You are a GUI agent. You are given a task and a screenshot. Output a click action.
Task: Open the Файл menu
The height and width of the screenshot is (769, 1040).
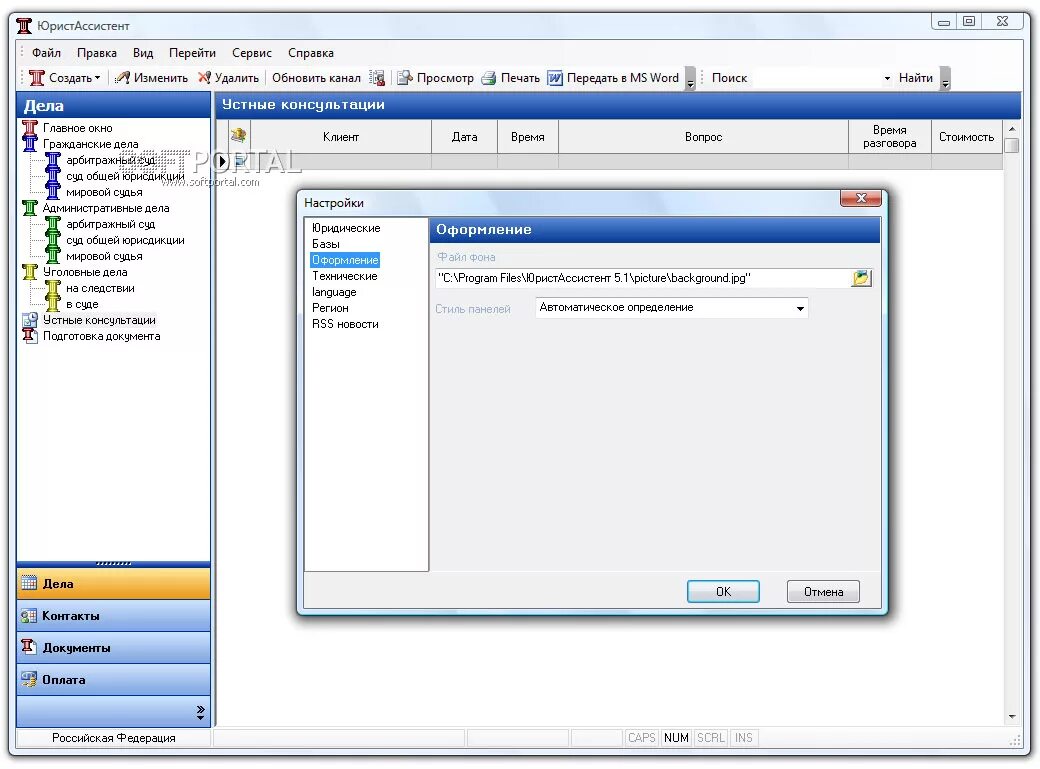pos(46,53)
